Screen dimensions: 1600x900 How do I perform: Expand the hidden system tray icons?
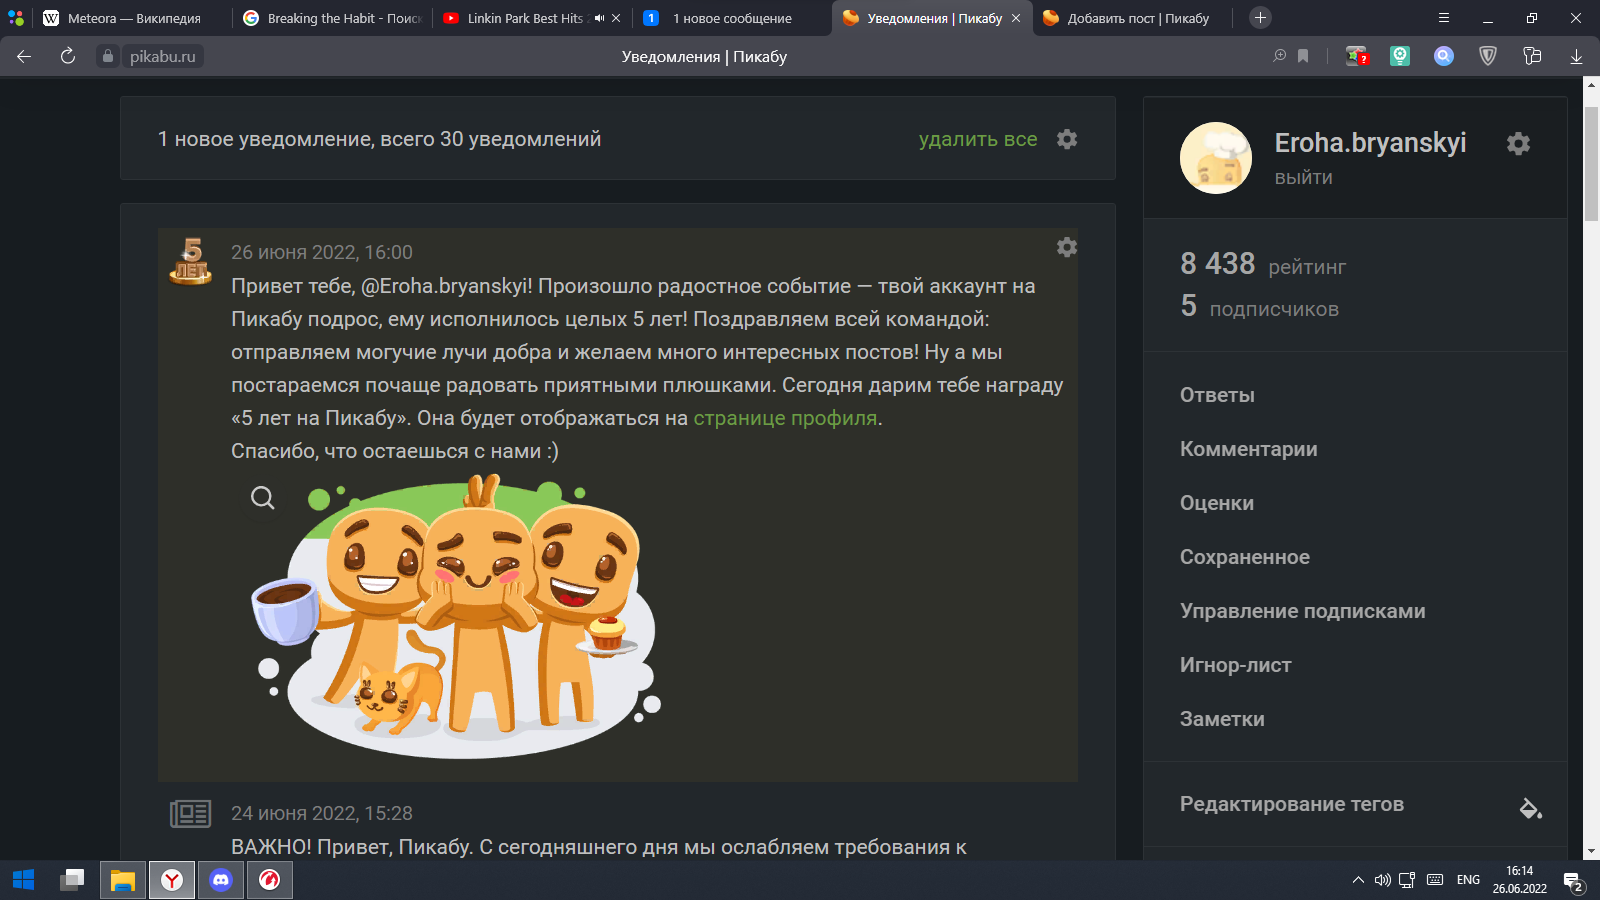(1358, 880)
